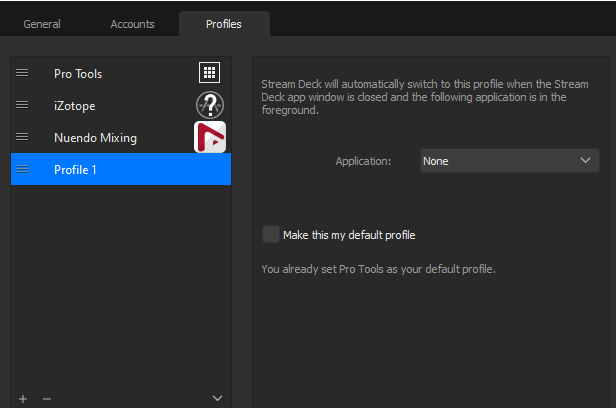Click the drag handle beside Nuendo Mixing
Image resolution: width=616 pixels, height=408 pixels.
[x=22, y=137]
